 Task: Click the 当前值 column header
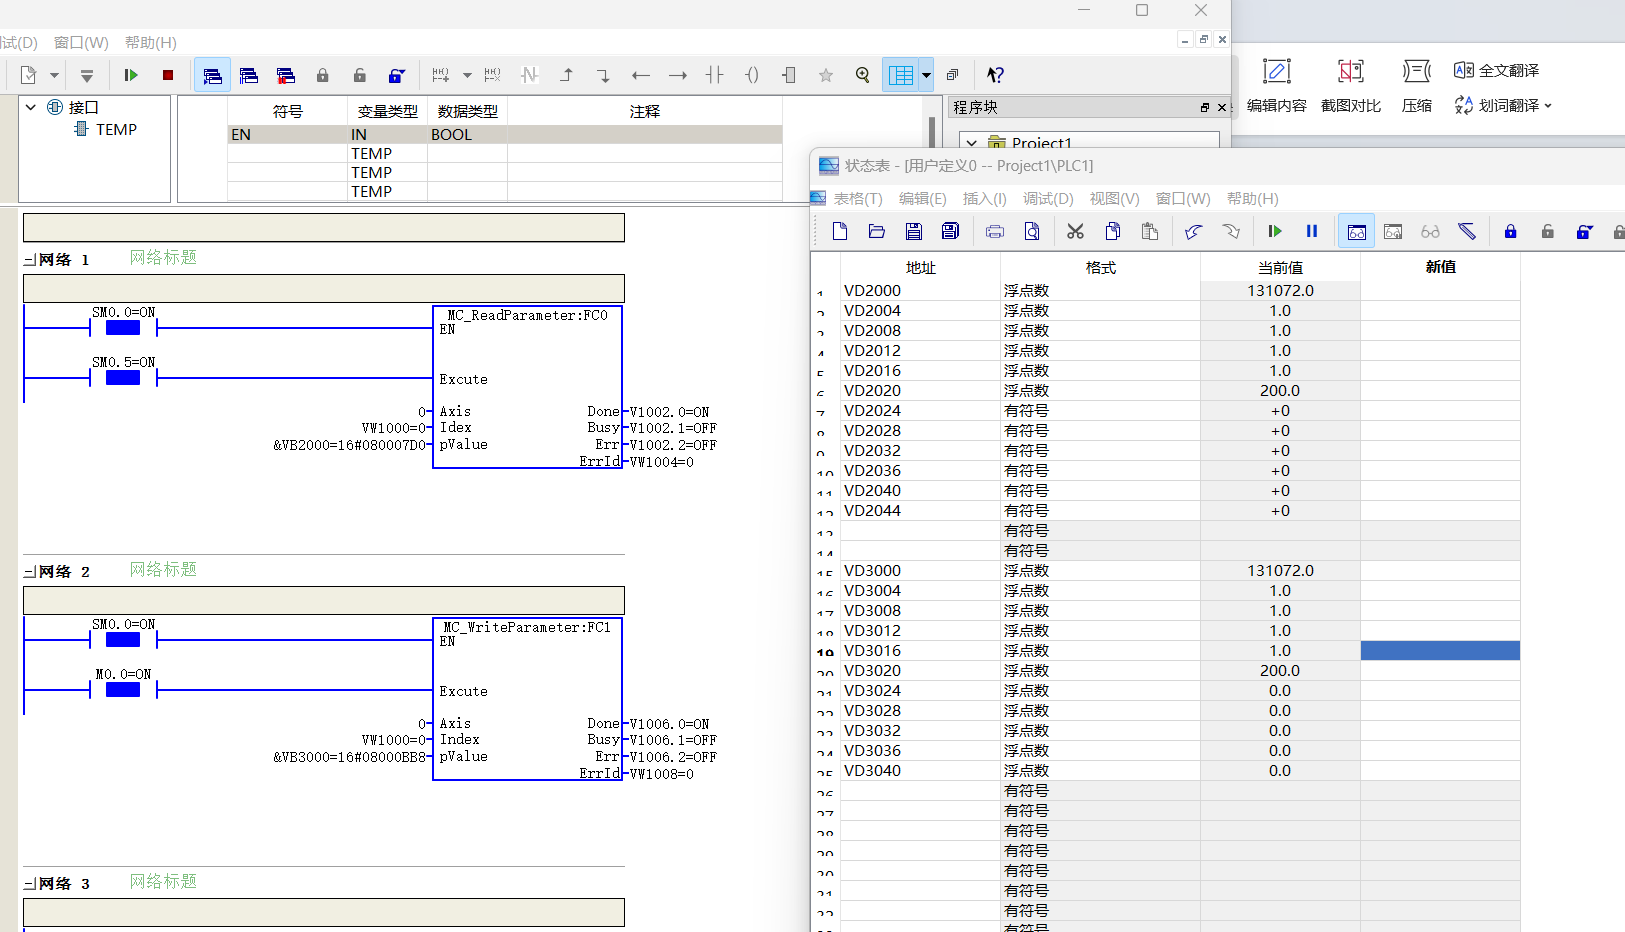click(1280, 267)
